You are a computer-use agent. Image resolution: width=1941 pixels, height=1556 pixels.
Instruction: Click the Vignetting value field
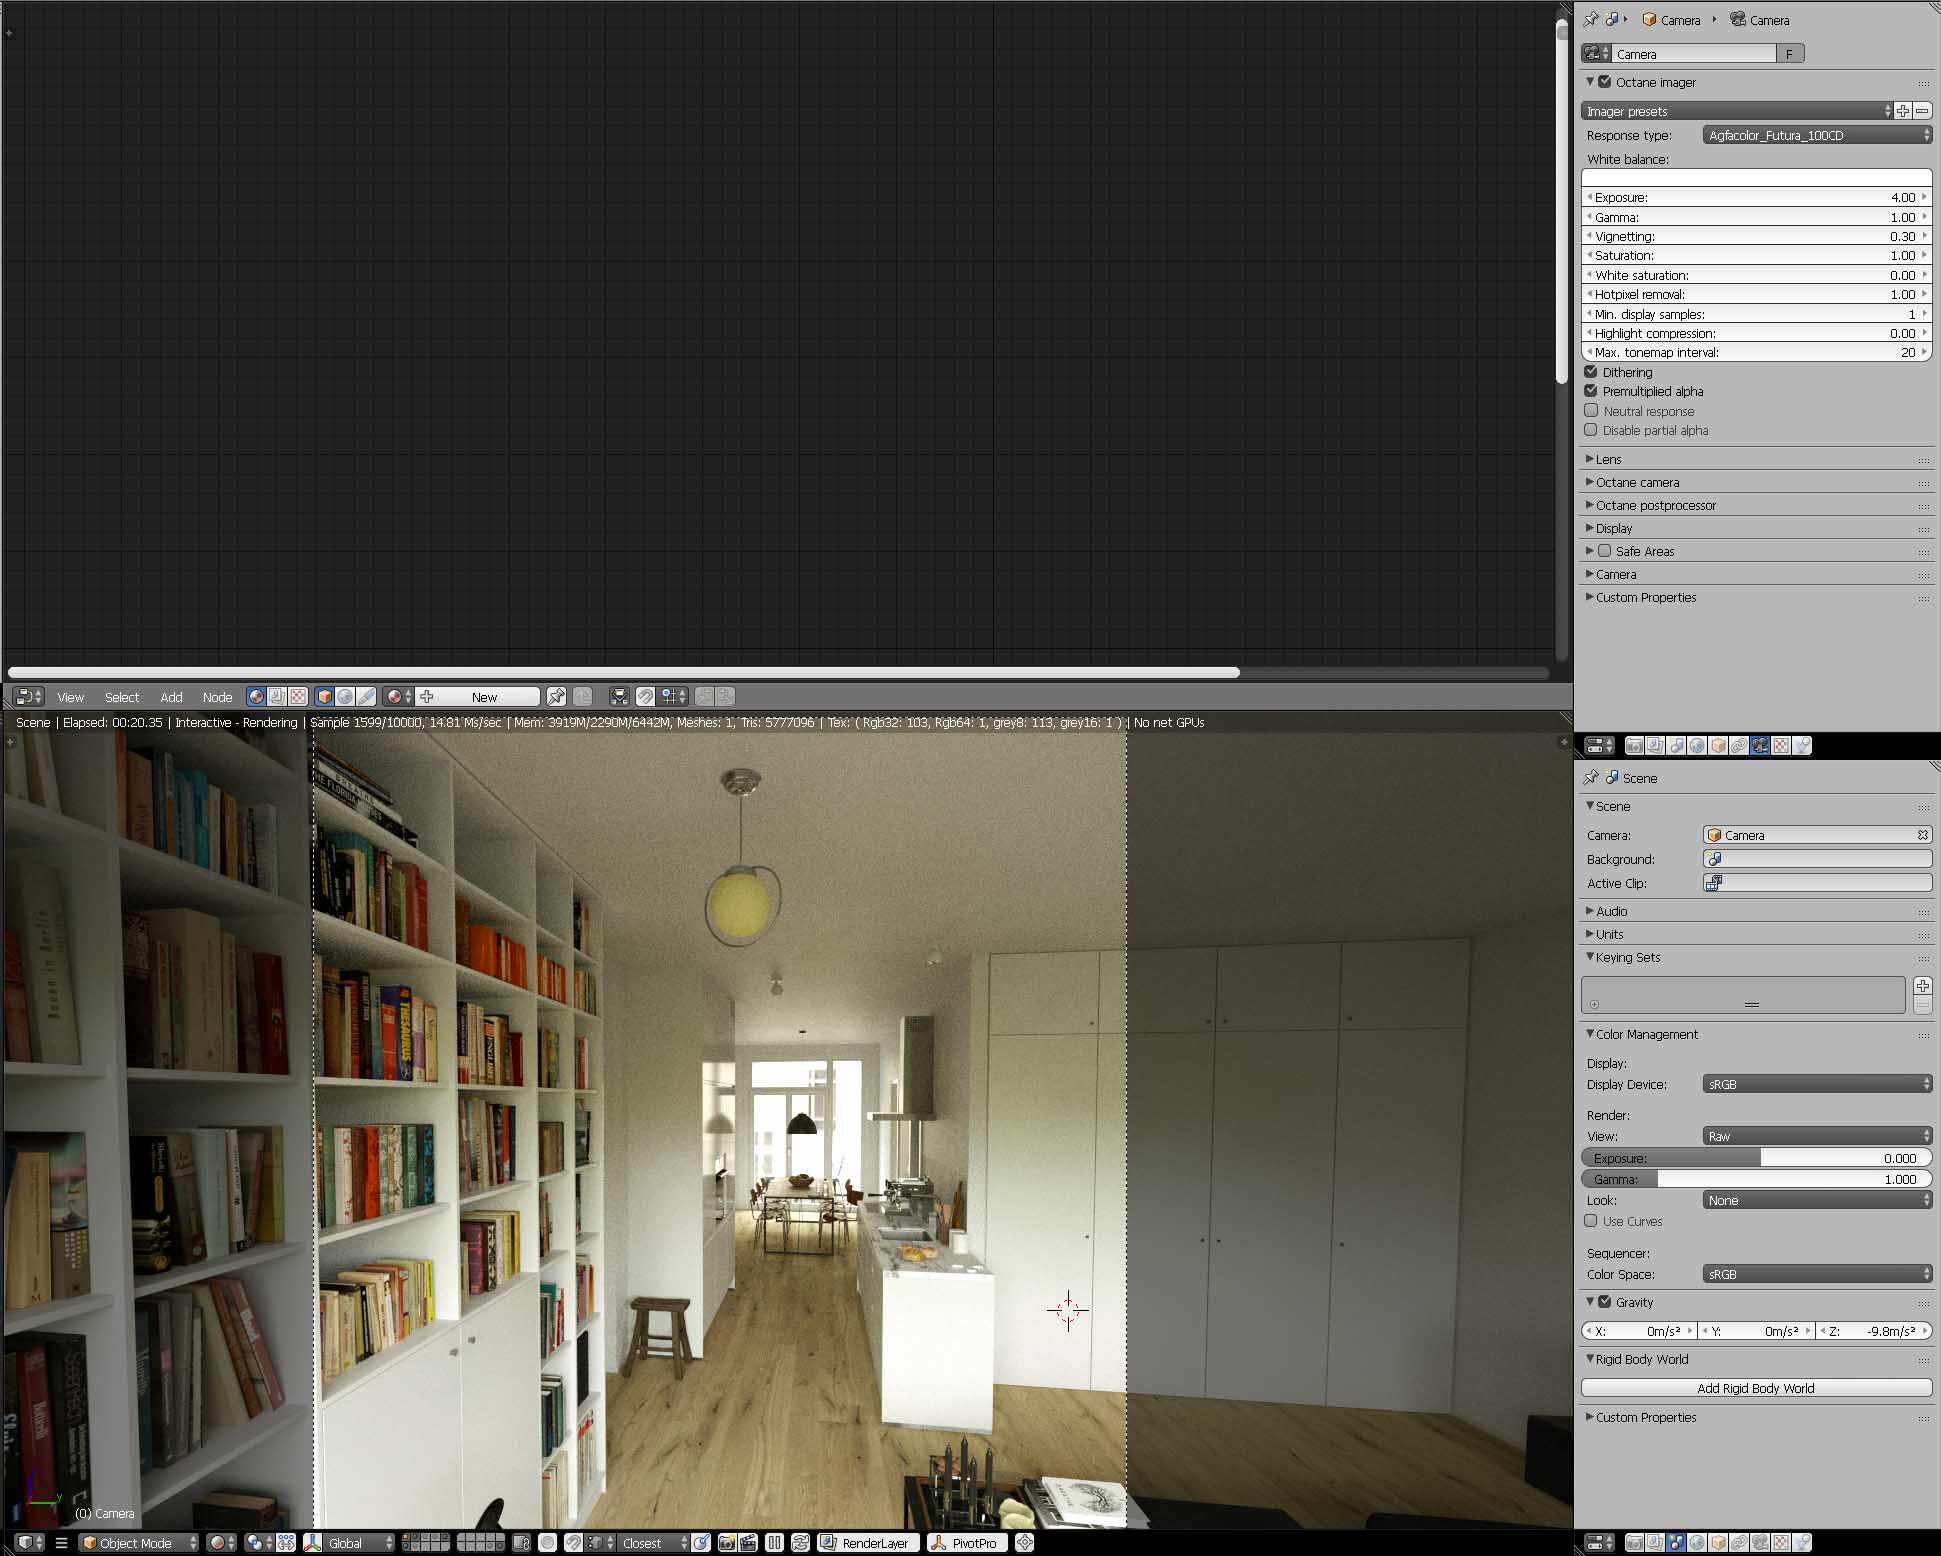pyautogui.click(x=1755, y=237)
